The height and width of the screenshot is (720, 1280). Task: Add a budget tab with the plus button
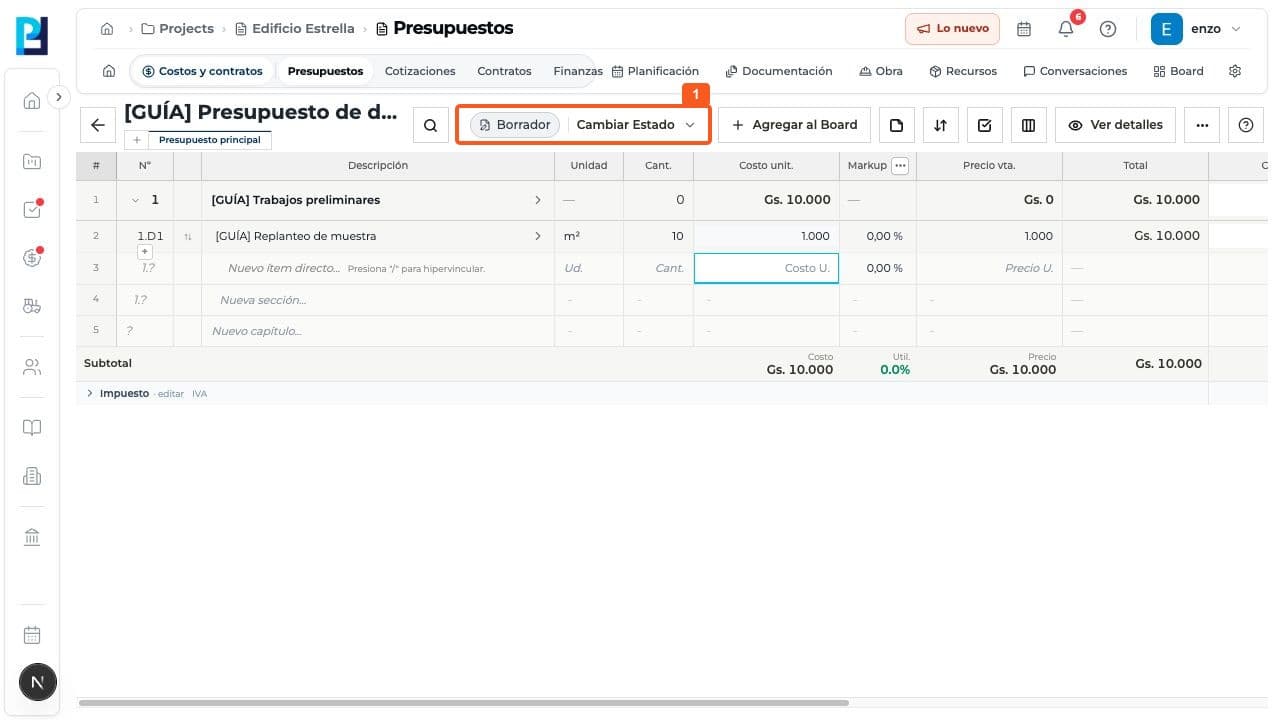click(x=137, y=140)
